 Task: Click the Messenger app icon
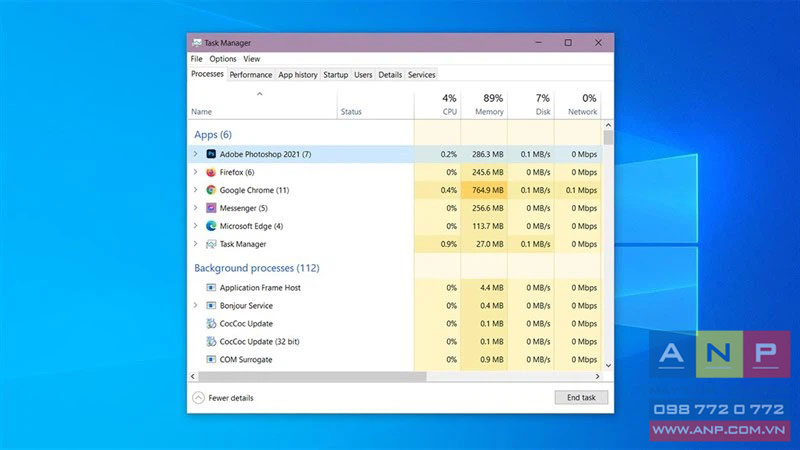tap(211, 208)
